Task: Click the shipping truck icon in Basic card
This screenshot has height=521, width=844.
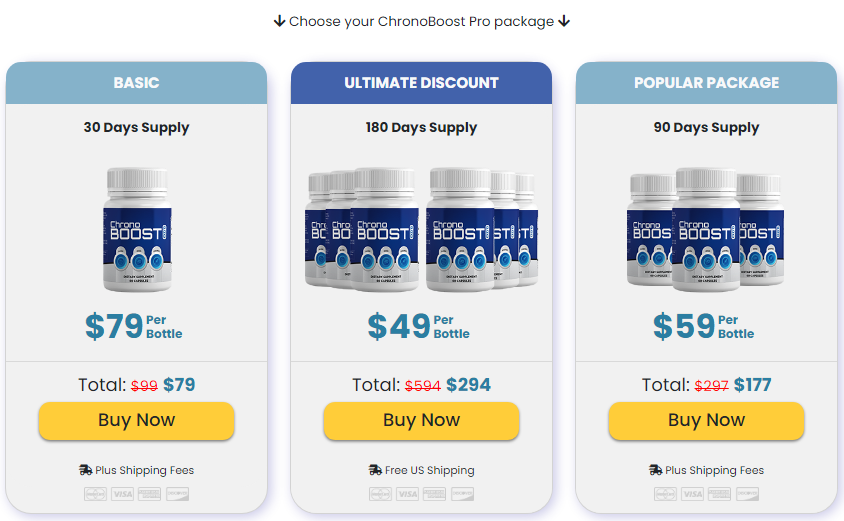Action: tap(85, 470)
